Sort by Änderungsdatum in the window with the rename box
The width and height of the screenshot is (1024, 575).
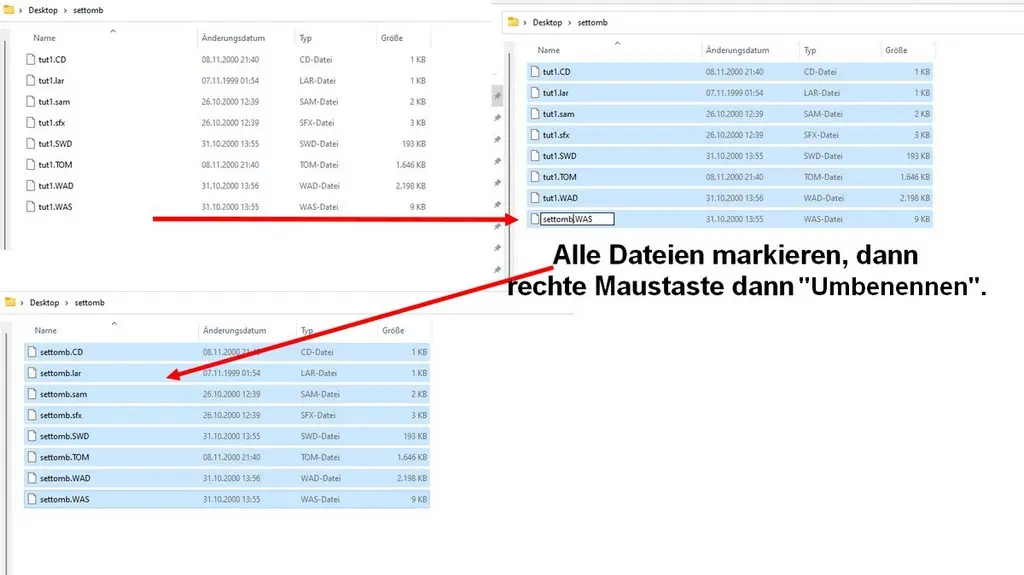pos(737,50)
